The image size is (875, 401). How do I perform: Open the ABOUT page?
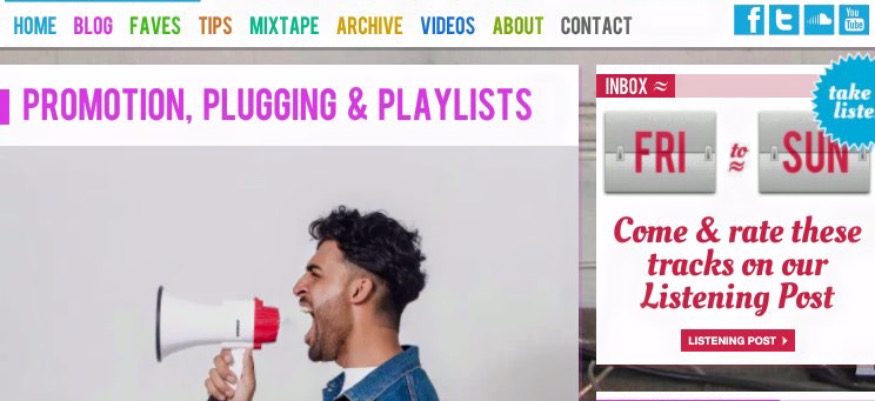[x=518, y=26]
